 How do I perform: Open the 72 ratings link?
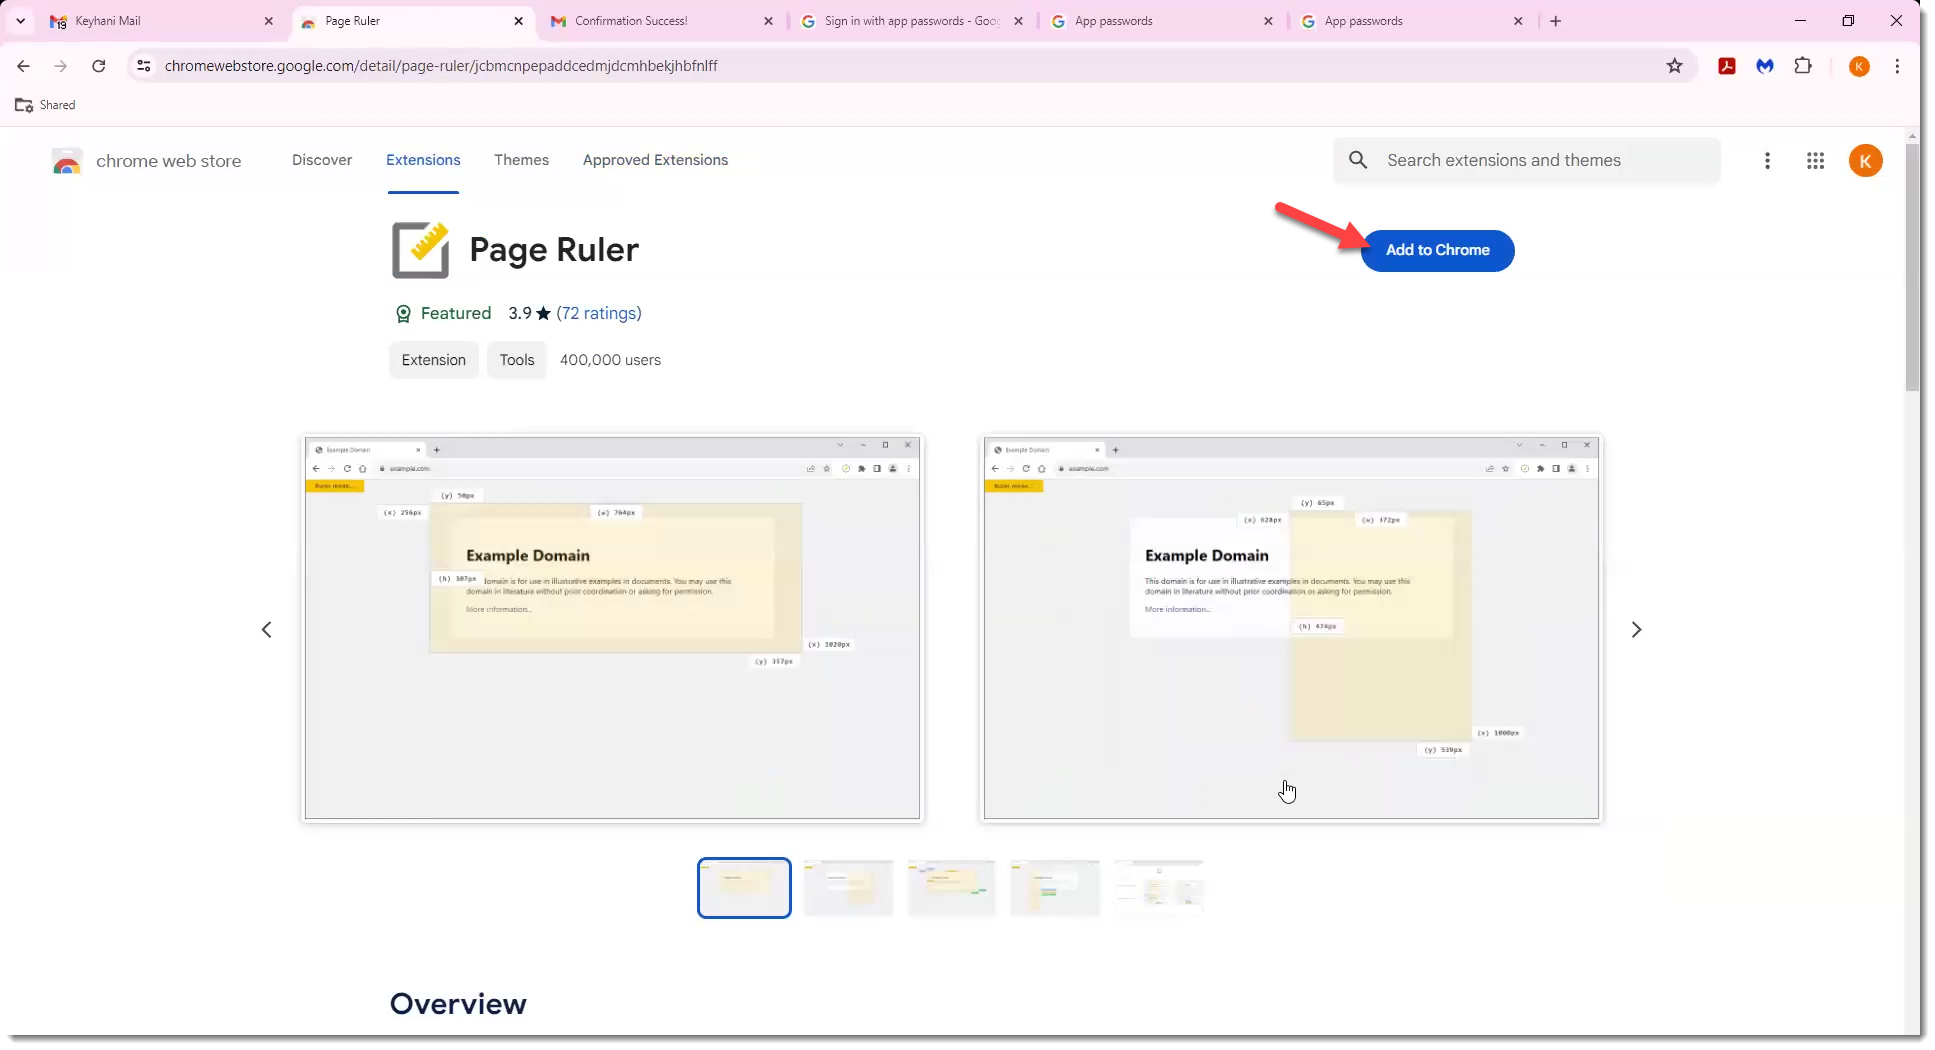click(x=599, y=314)
